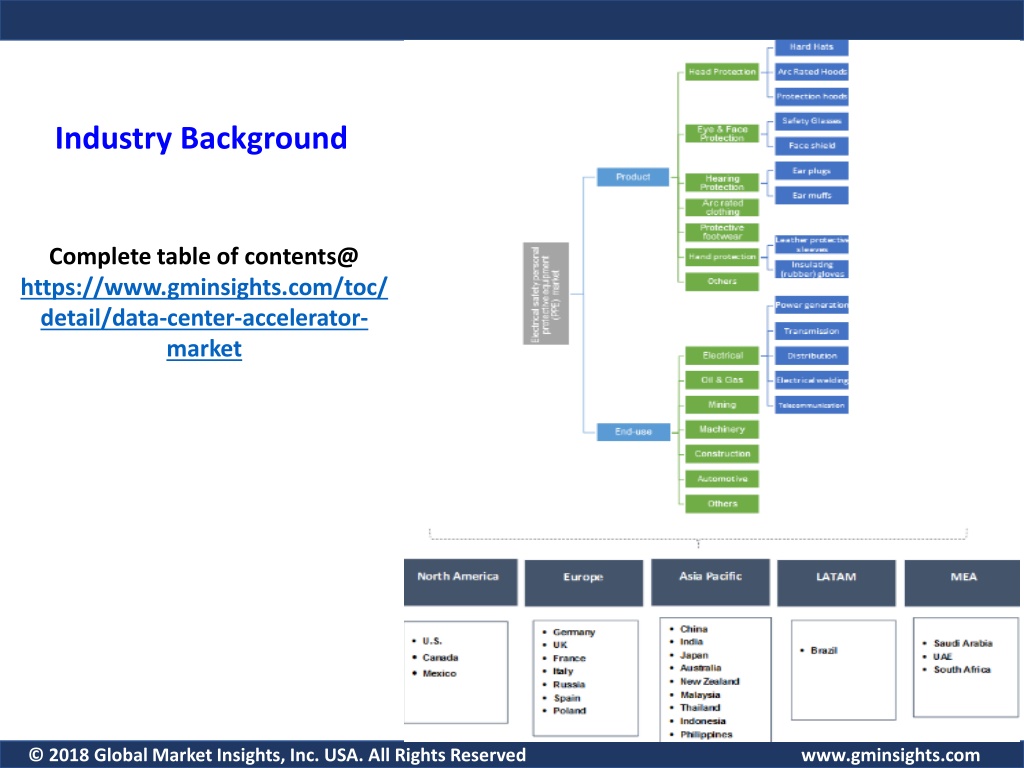Click the Safety Glasses box
The height and width of the screenshot is (768, 1024).
click(812, 121)
